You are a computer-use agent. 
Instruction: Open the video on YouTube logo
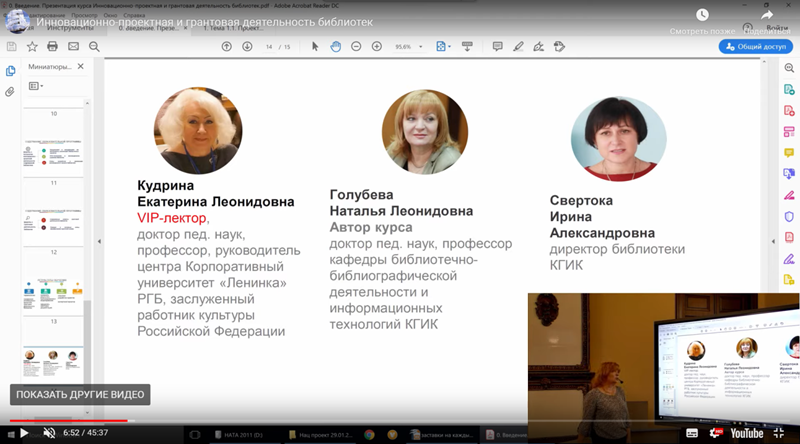[746, 433]
